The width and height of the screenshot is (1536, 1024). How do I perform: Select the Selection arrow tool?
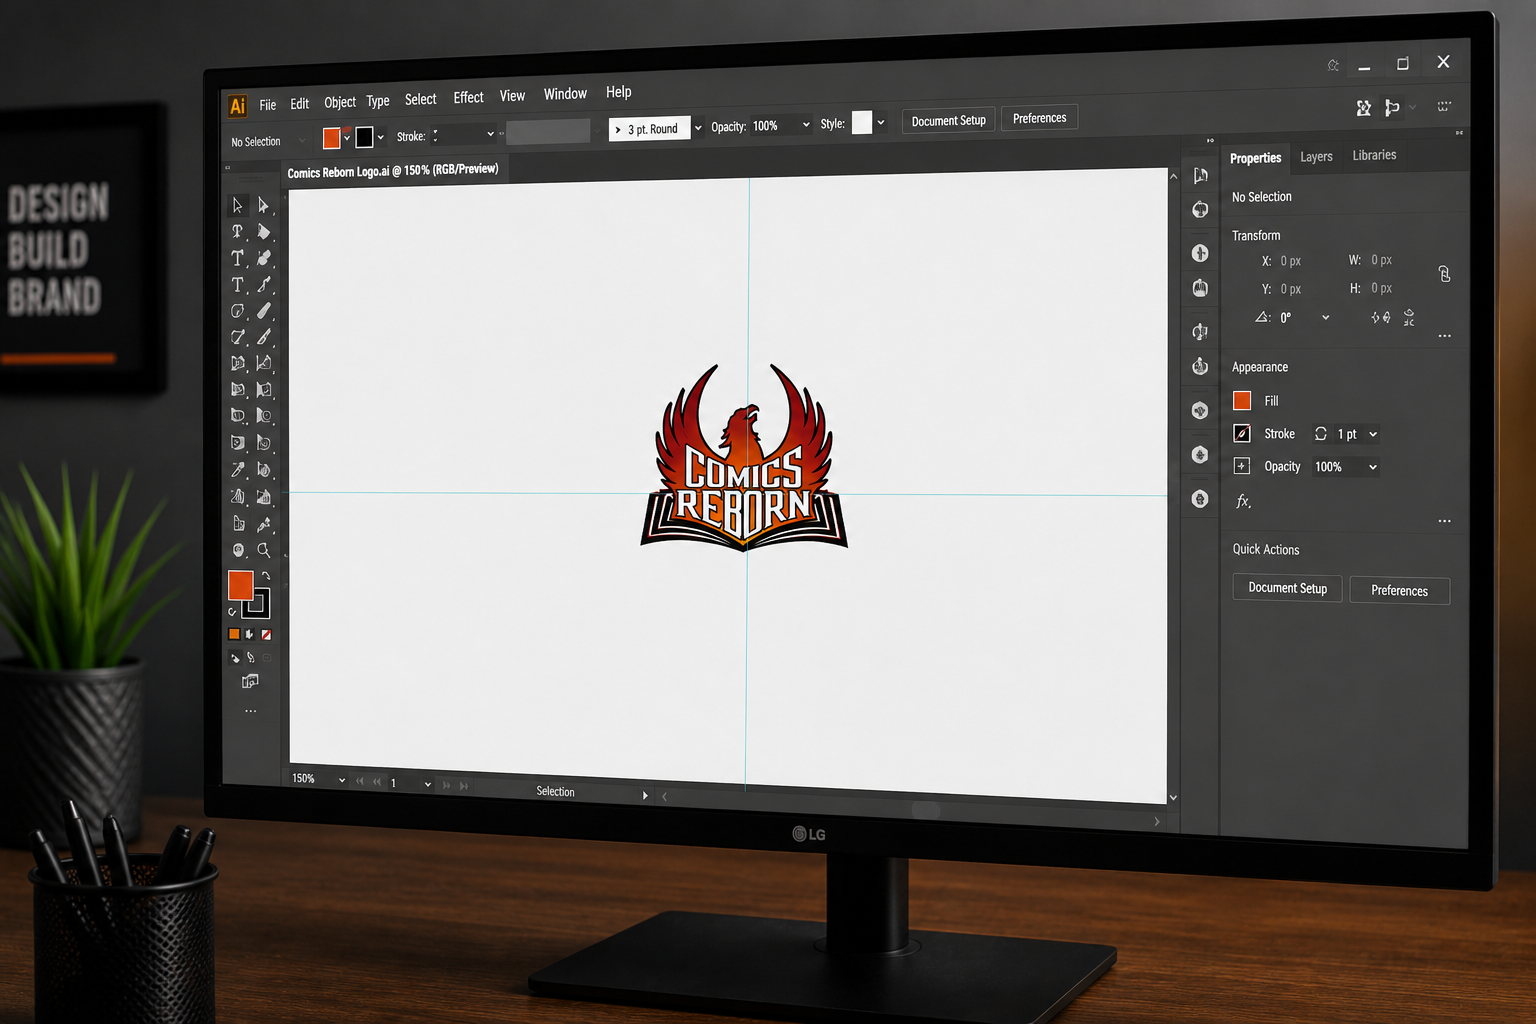click(x=237, y=205)
